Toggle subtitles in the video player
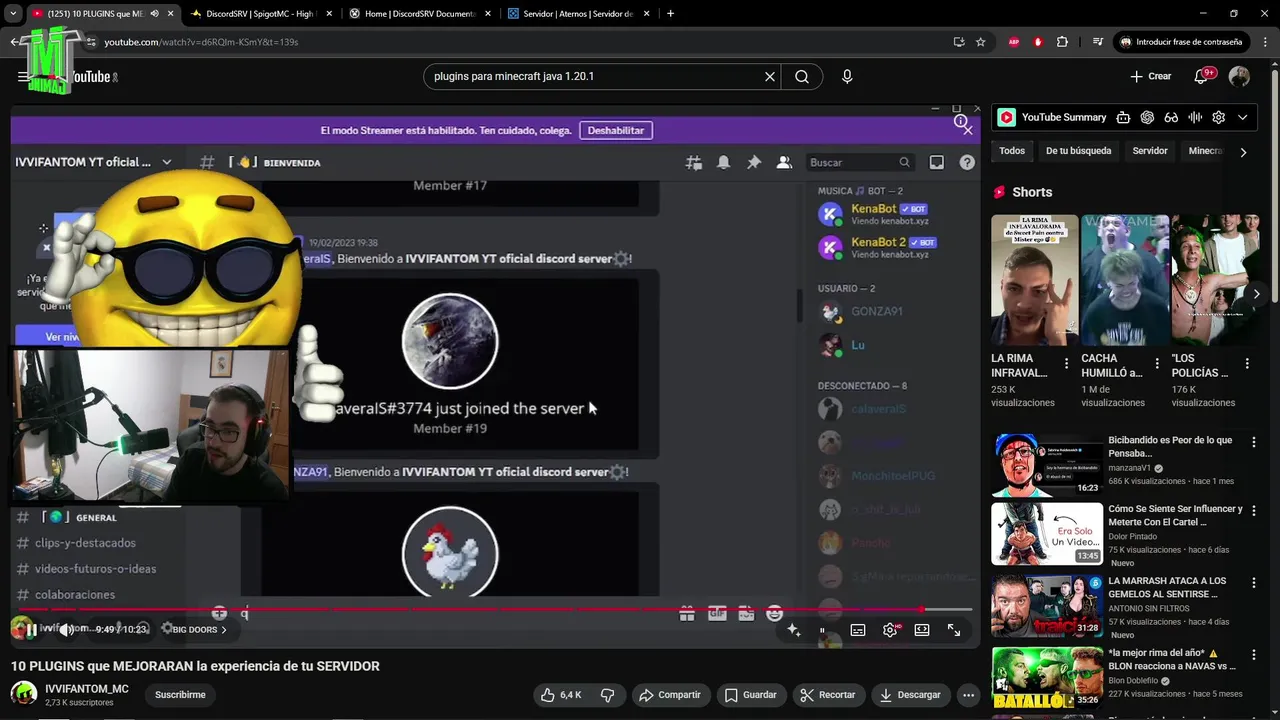Screen dimensions: 1280x720 (858, 630)
